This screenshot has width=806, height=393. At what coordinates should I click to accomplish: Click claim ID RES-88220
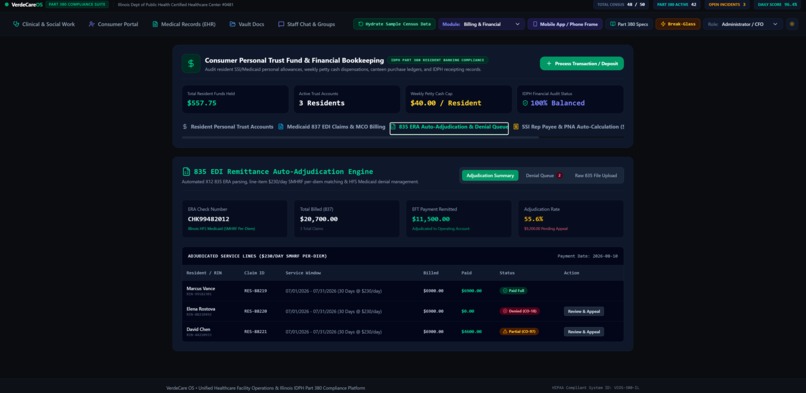(x=255, y=311)
